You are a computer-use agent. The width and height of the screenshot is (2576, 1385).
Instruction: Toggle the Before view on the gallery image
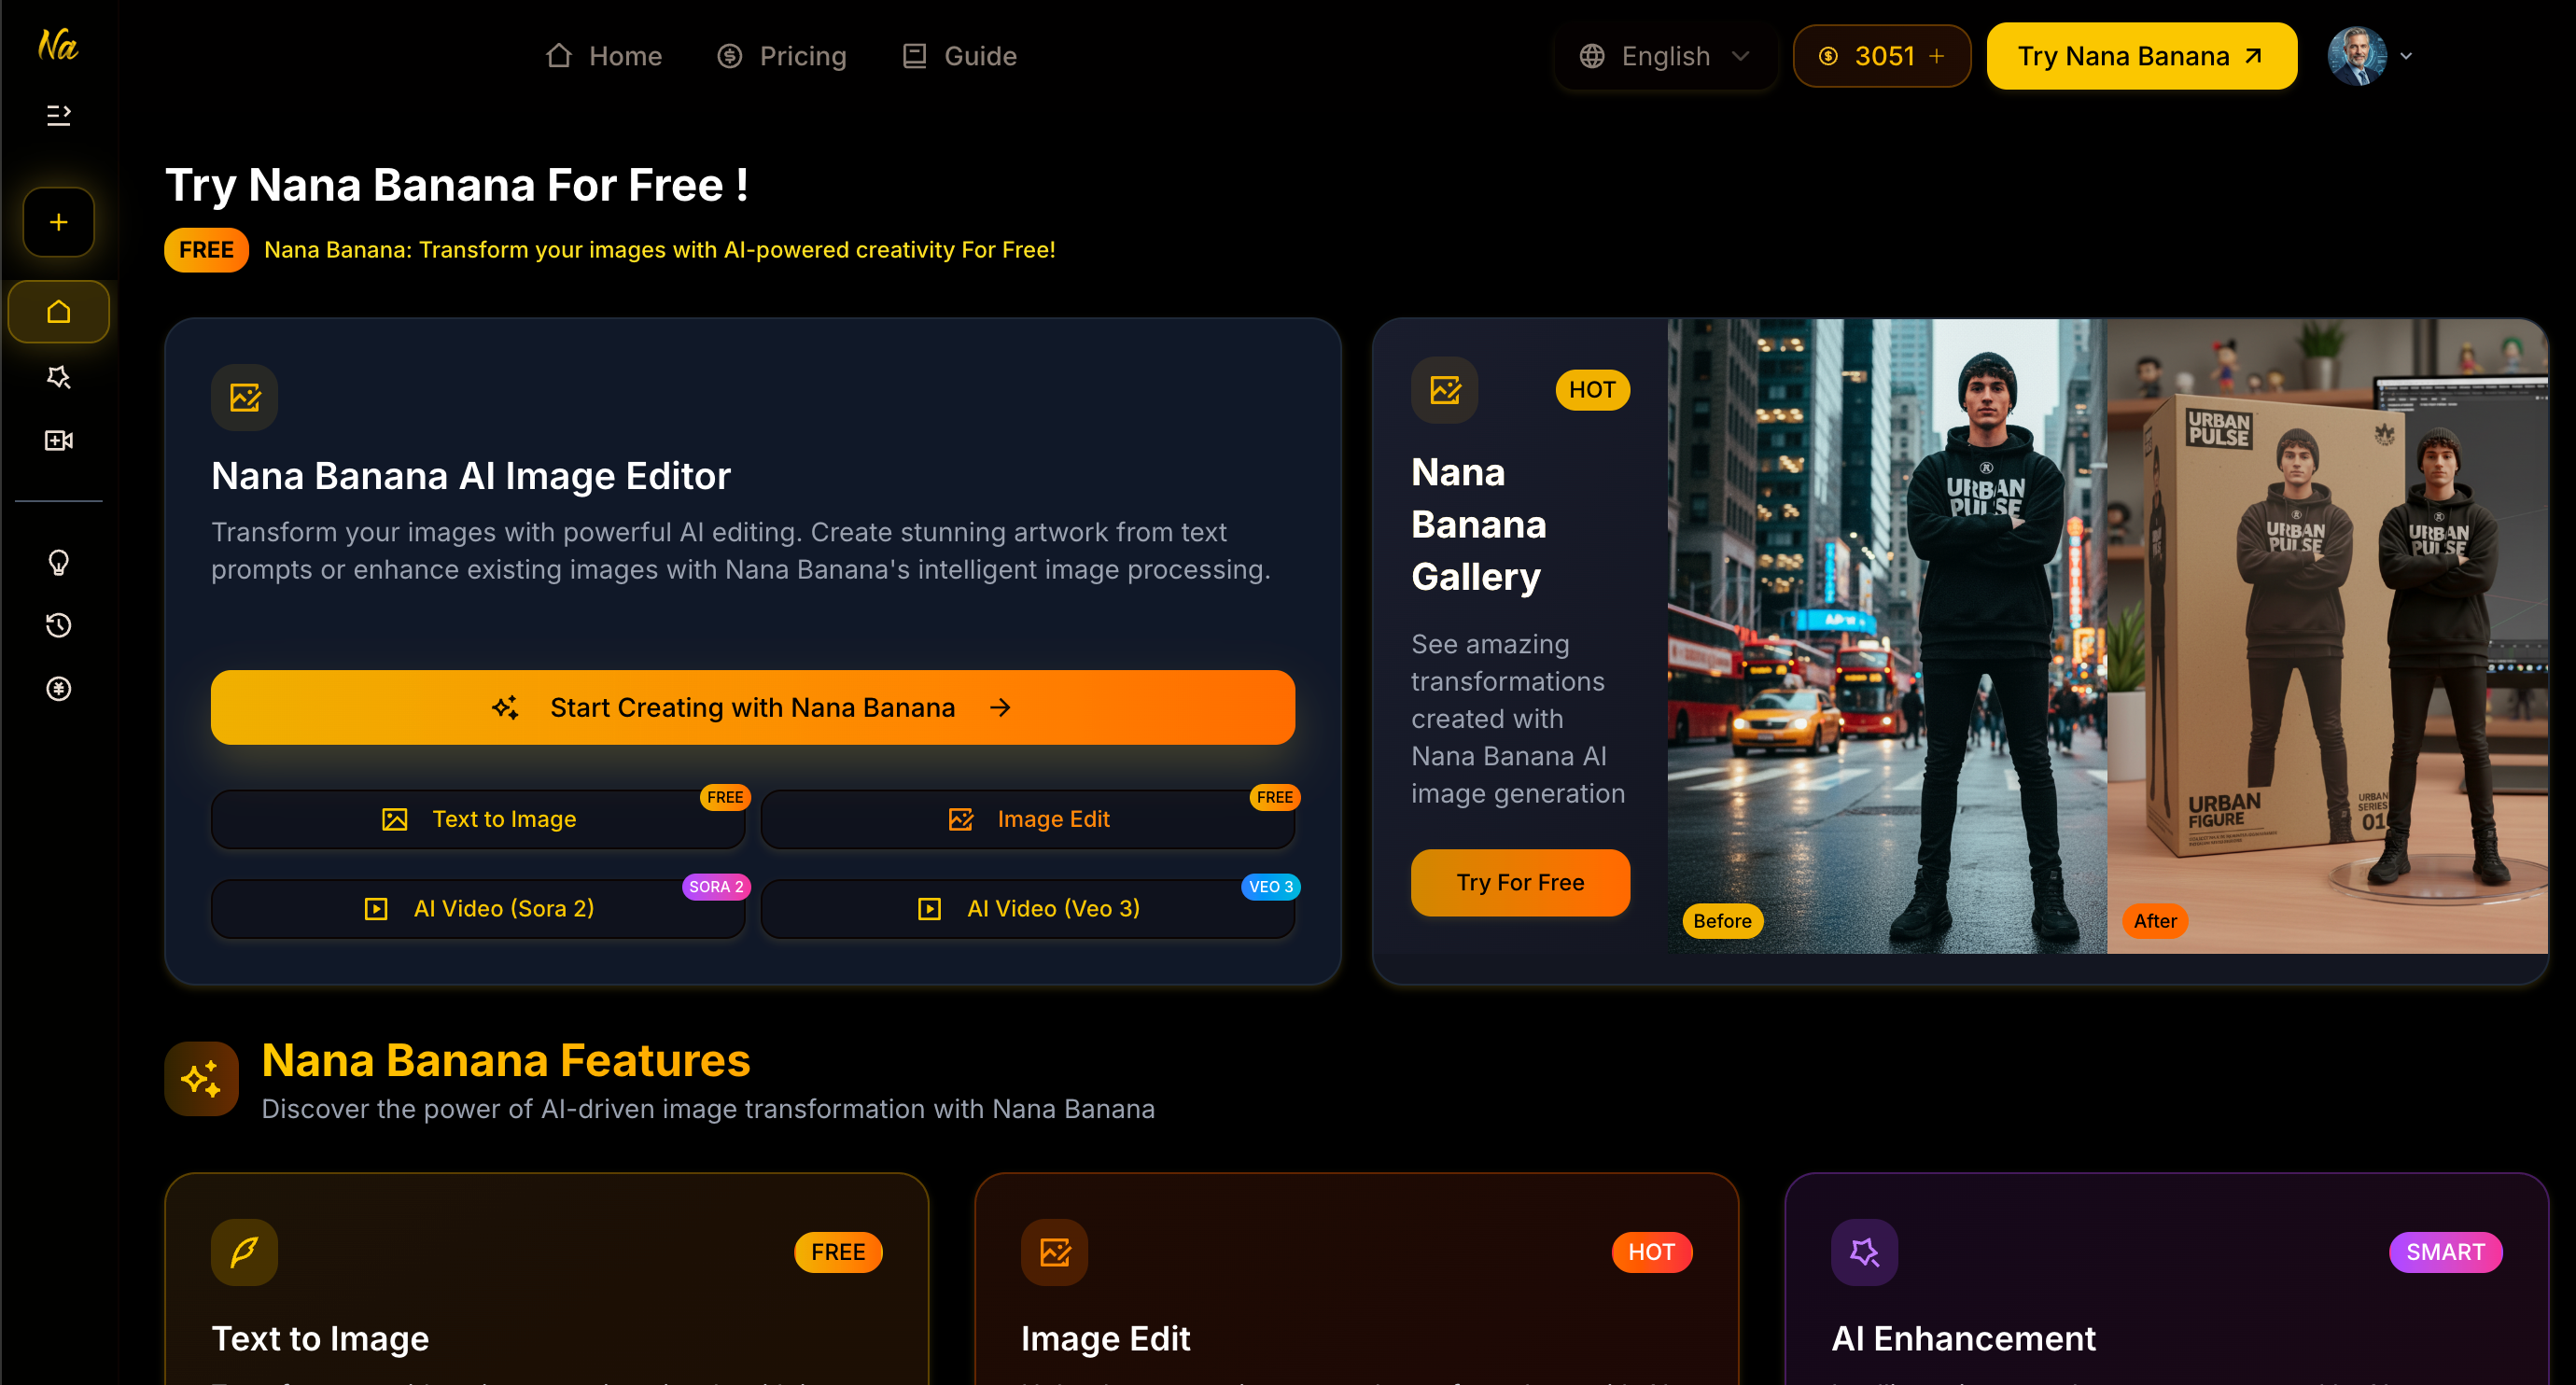point(1722,920)
